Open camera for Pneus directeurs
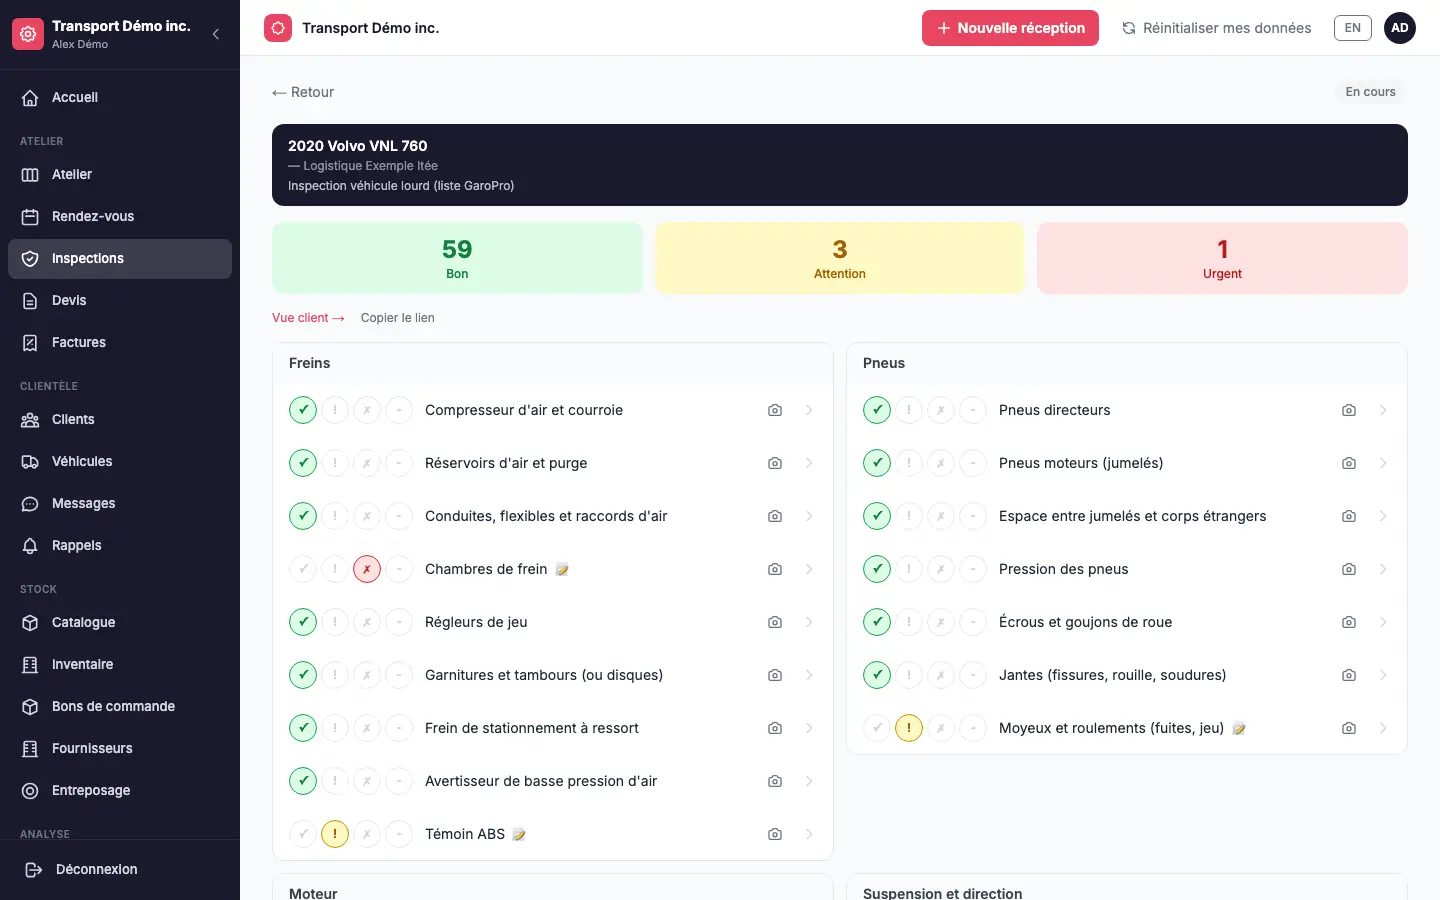1440x900 pixels. tap(1349, 410)
